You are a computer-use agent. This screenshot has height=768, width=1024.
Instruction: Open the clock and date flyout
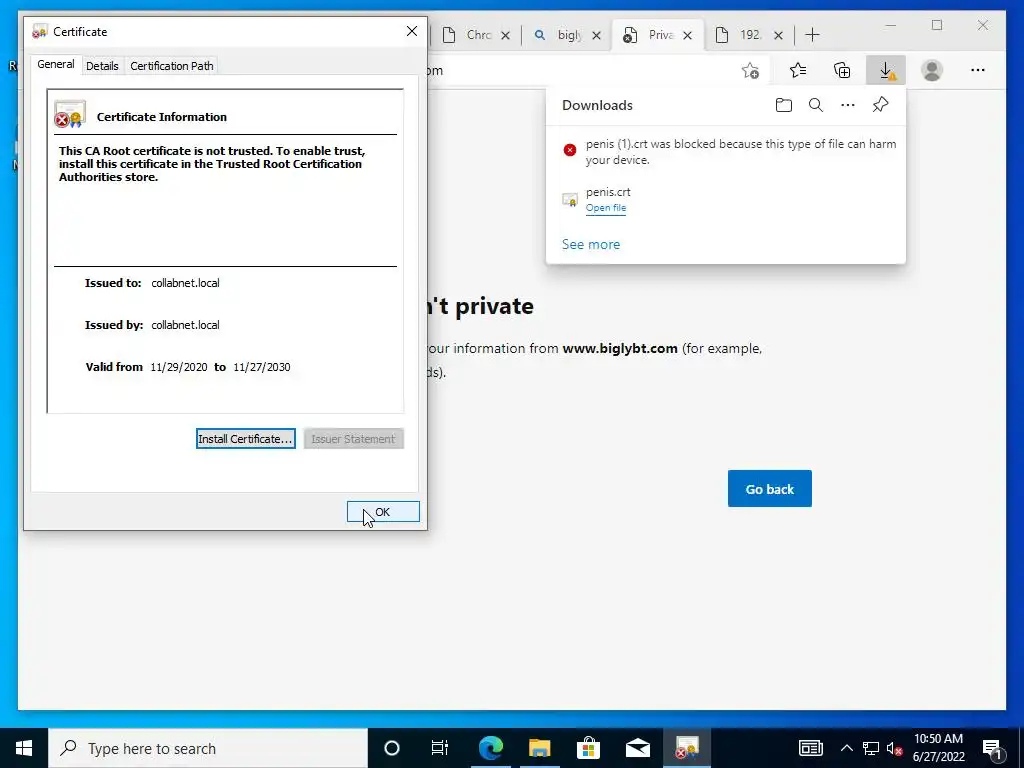coord(938,748)
